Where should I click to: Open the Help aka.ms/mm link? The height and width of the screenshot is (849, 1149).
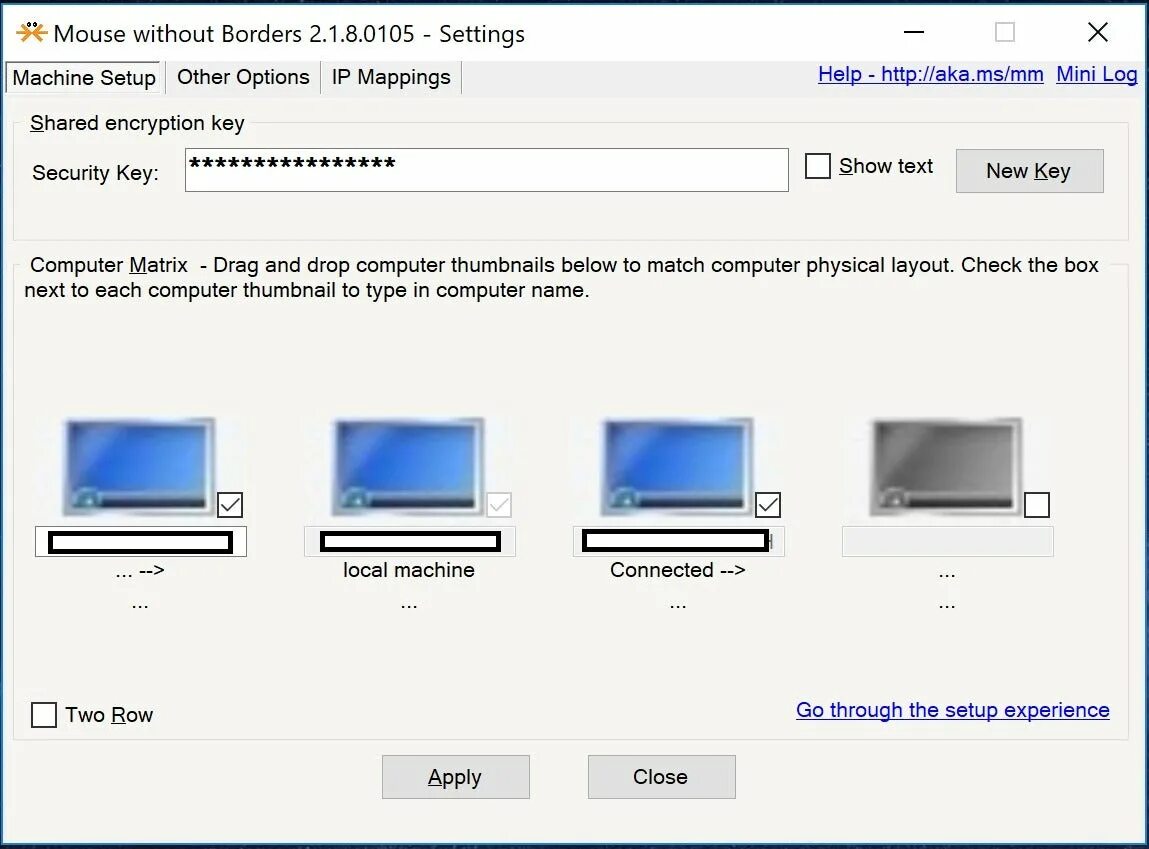point(931,74)
